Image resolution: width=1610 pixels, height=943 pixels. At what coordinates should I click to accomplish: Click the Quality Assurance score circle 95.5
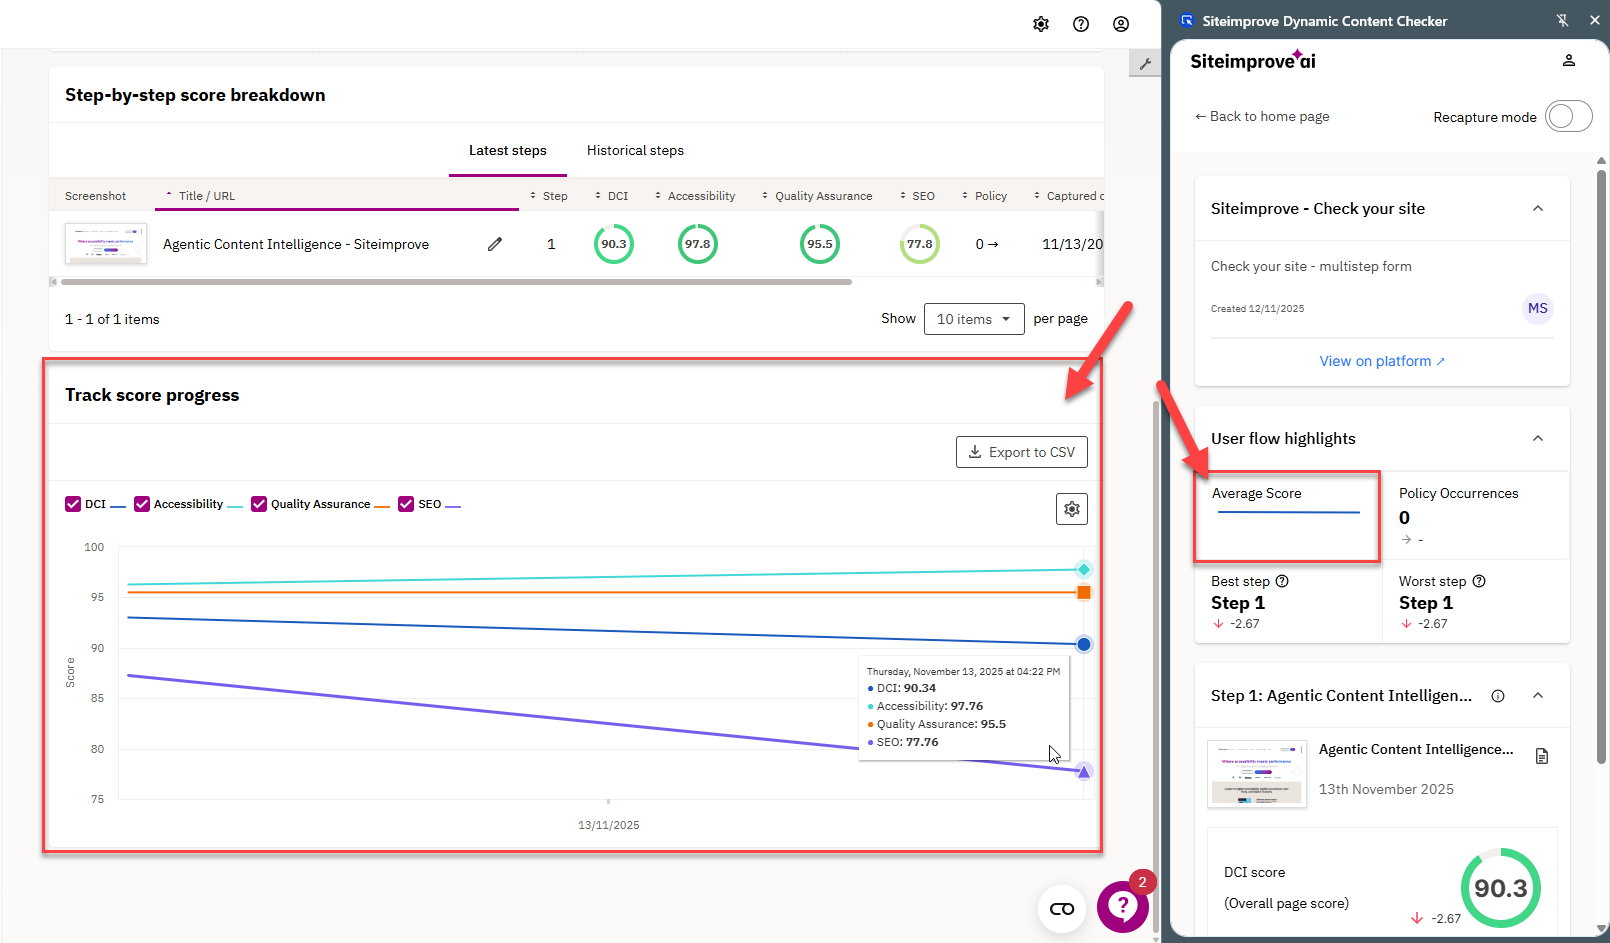[820, 244]
